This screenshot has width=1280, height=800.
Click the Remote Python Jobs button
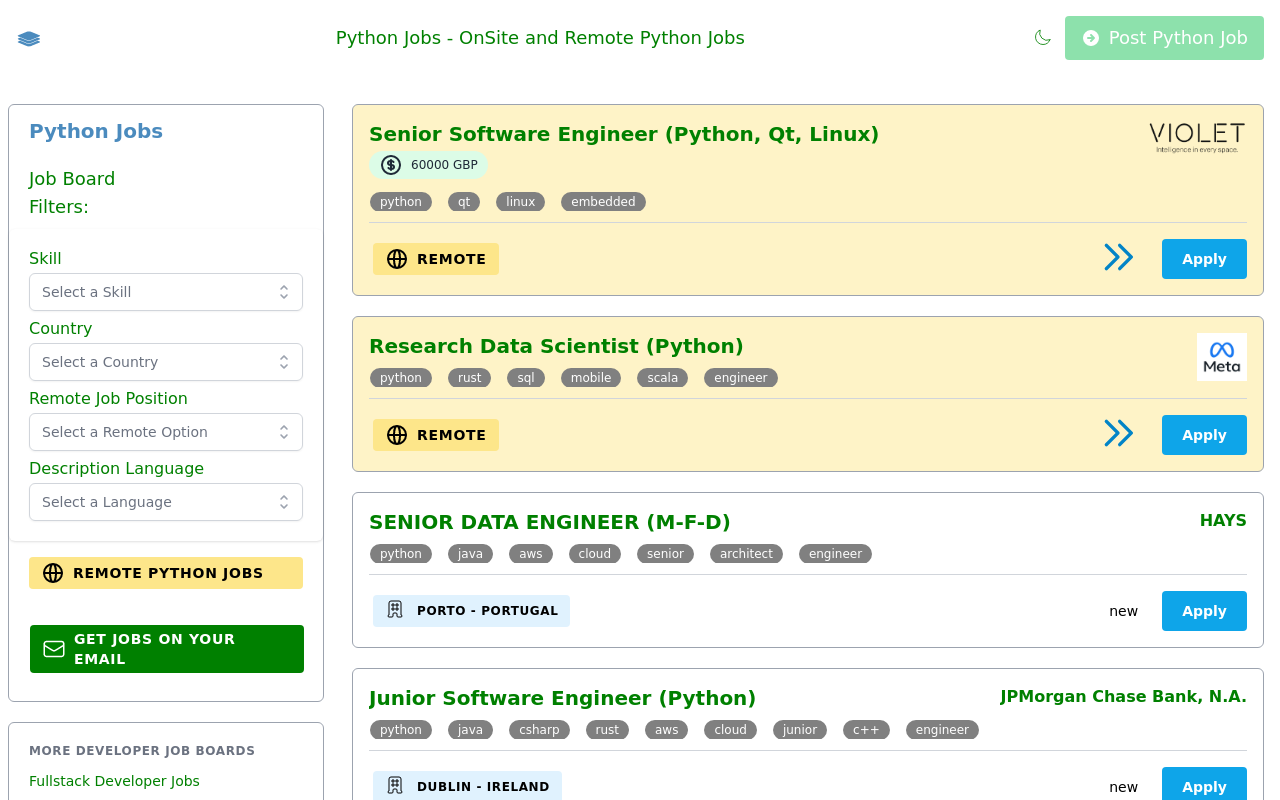click(166, 573)
